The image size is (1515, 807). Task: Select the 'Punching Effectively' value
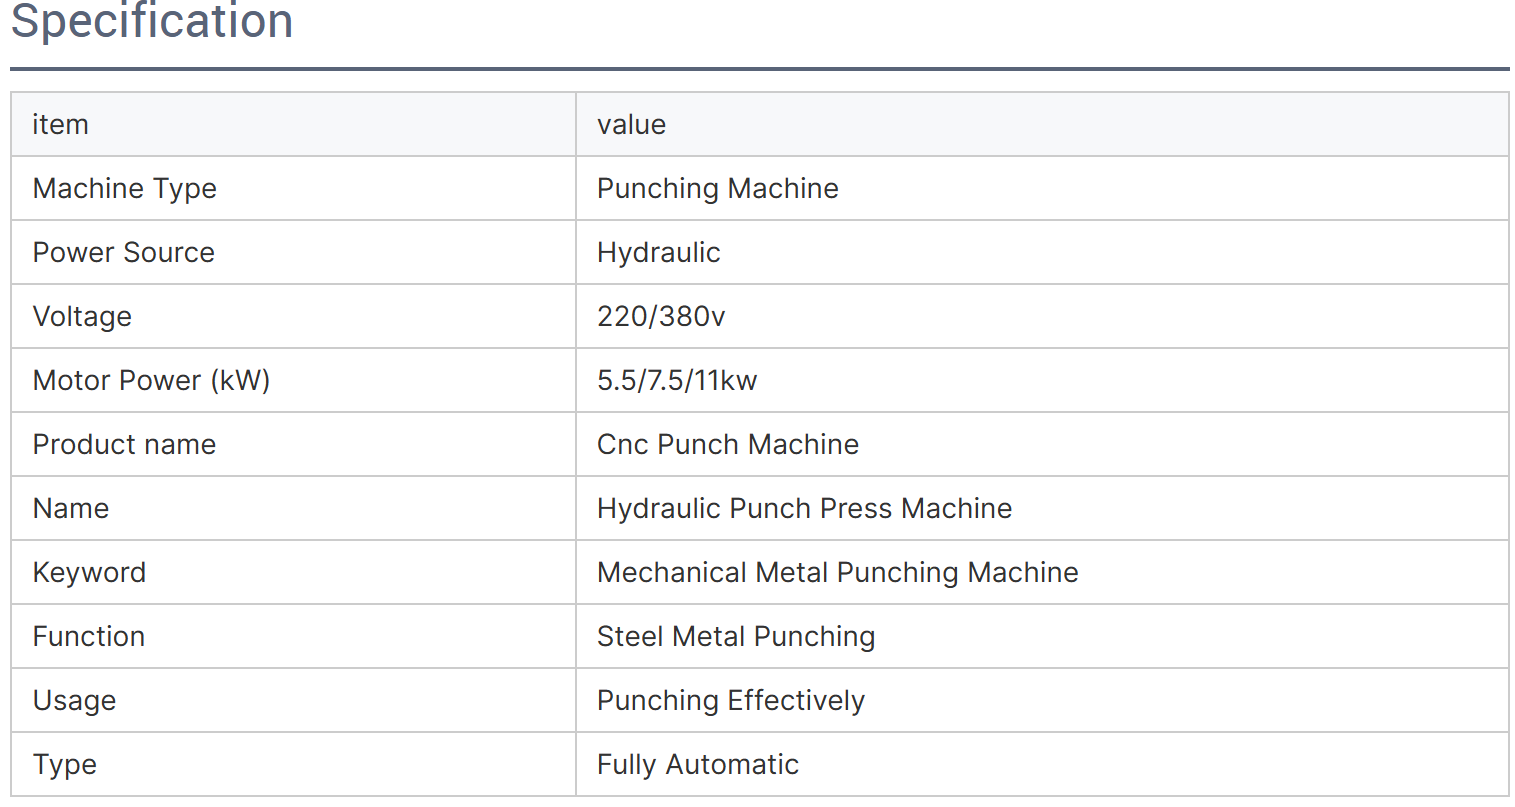[730, 701]
